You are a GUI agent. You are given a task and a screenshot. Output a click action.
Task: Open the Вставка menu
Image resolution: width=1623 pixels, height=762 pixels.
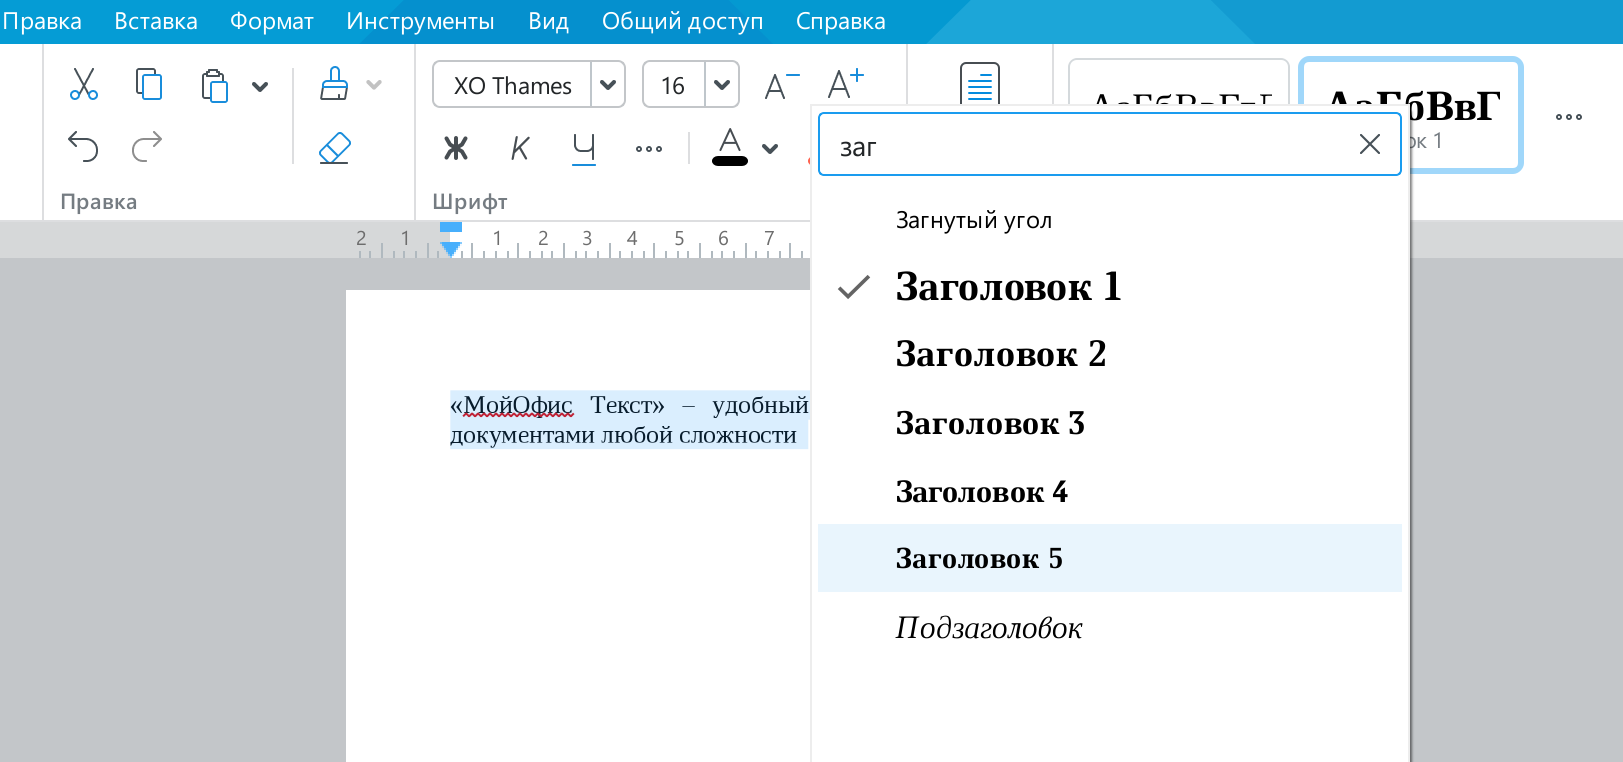pos(155,21)
